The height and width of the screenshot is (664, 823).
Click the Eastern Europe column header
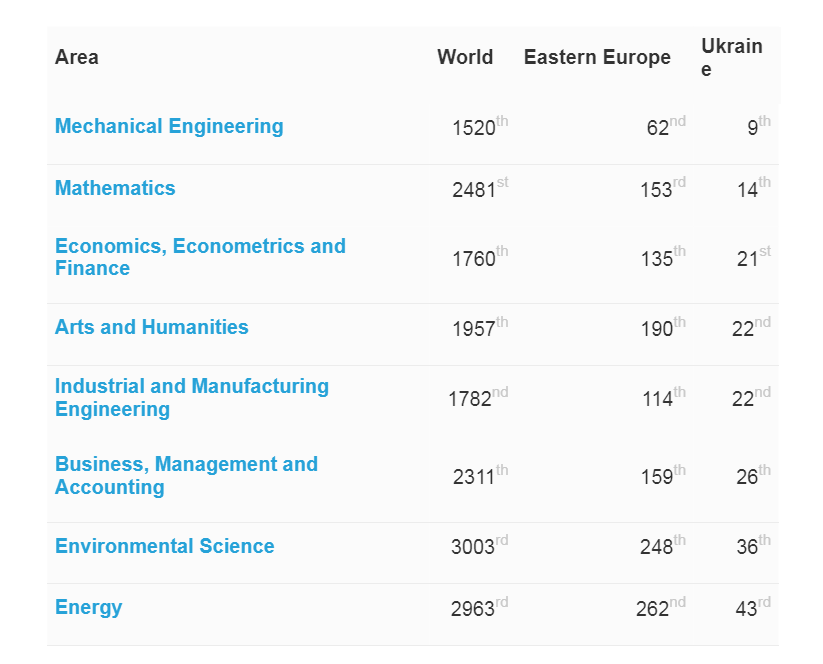[x=597, y=58]
